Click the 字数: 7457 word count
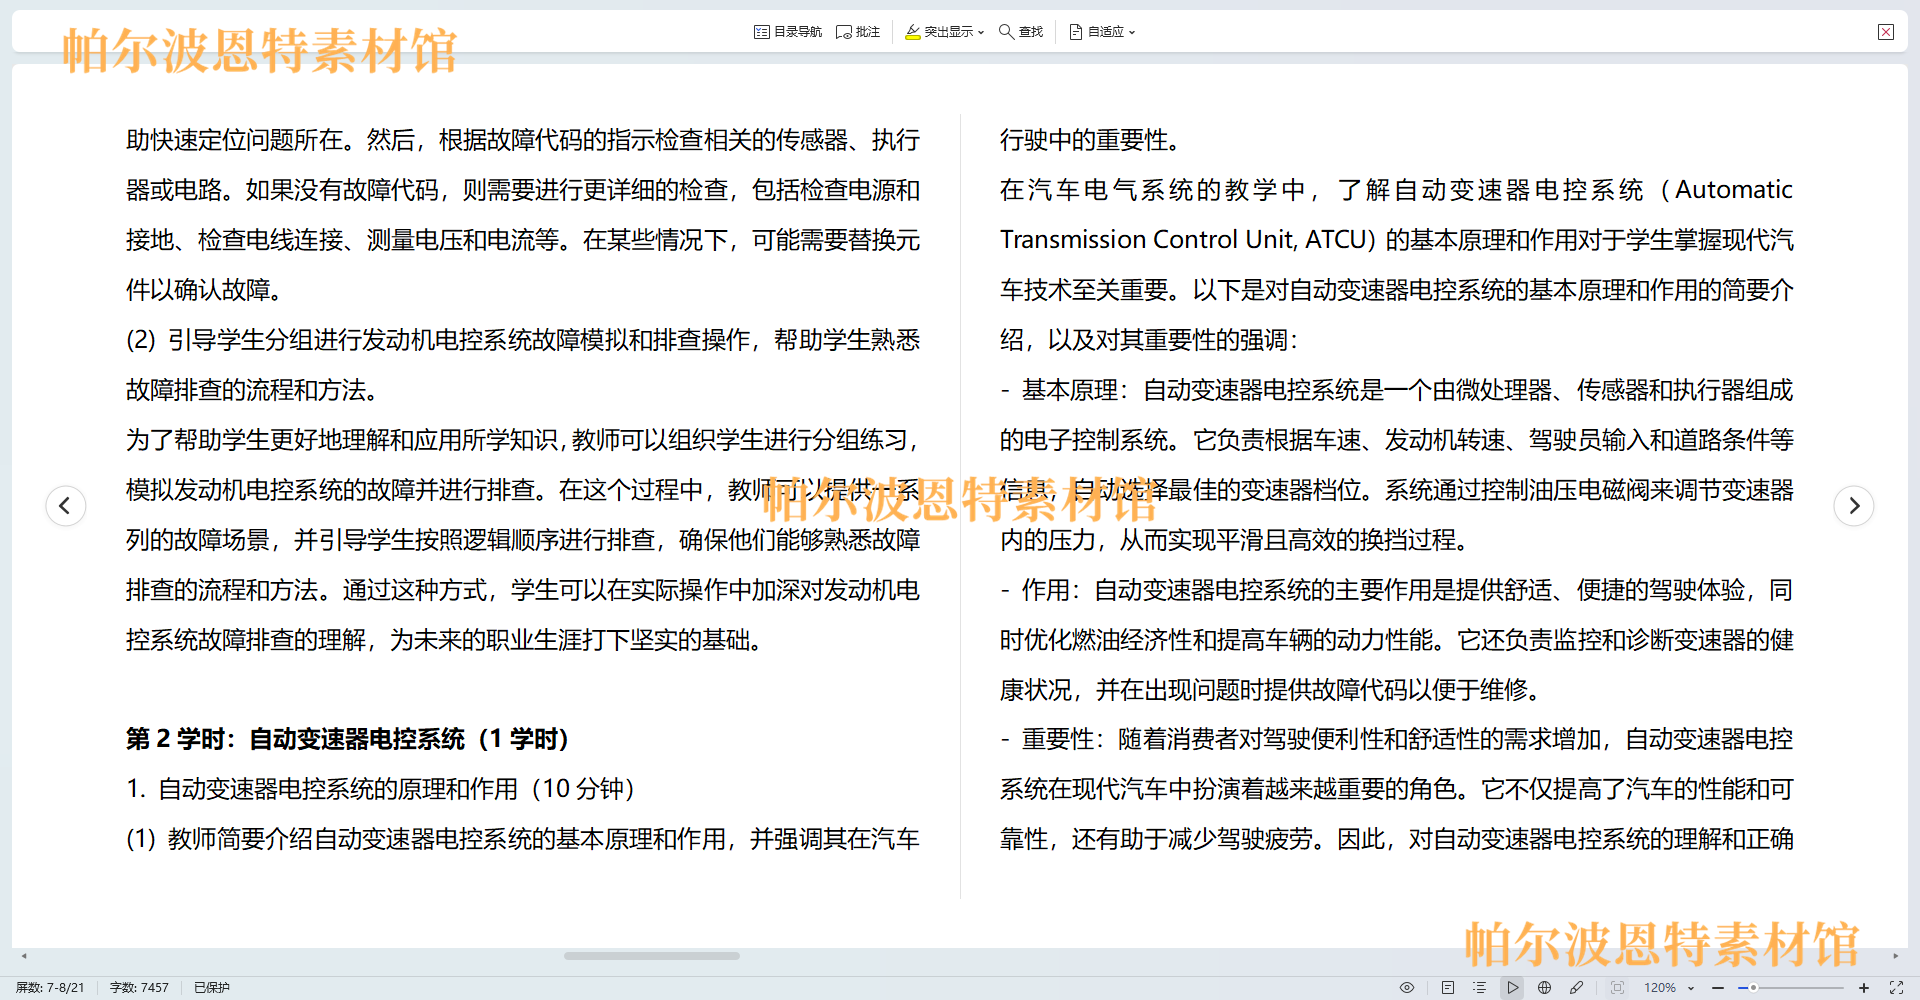 pos(139,987)
